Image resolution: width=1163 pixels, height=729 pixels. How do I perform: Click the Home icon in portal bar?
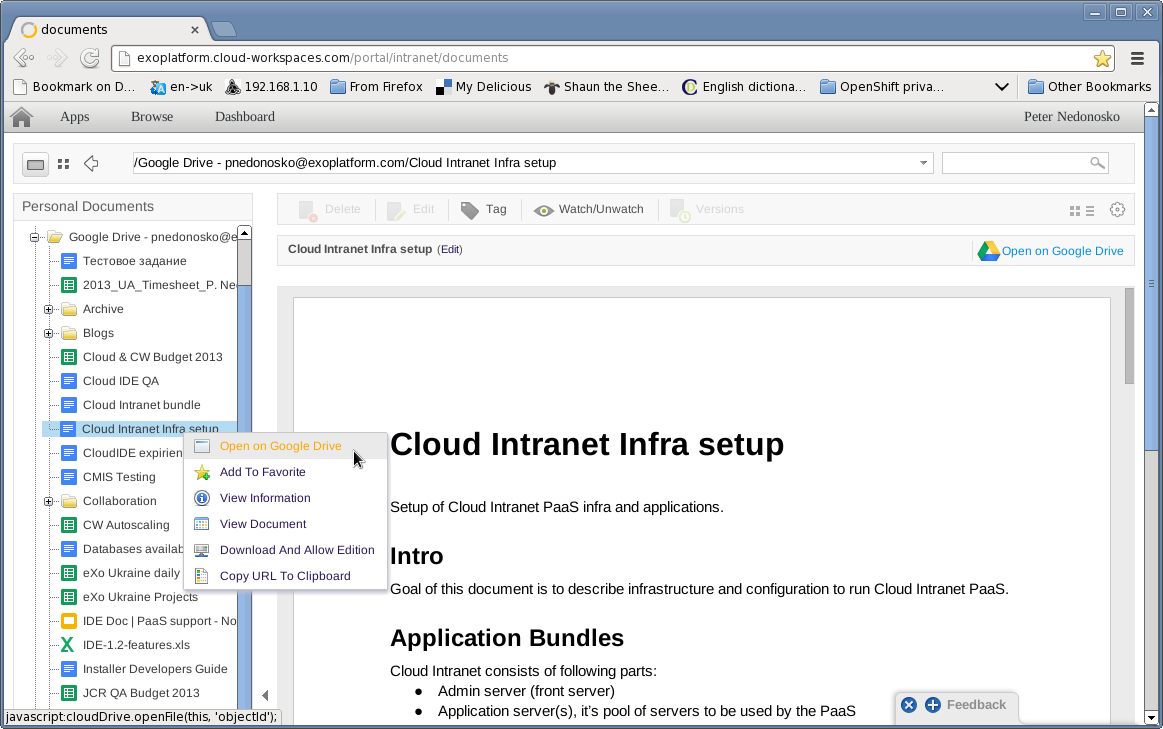click(x=22, y=116)
